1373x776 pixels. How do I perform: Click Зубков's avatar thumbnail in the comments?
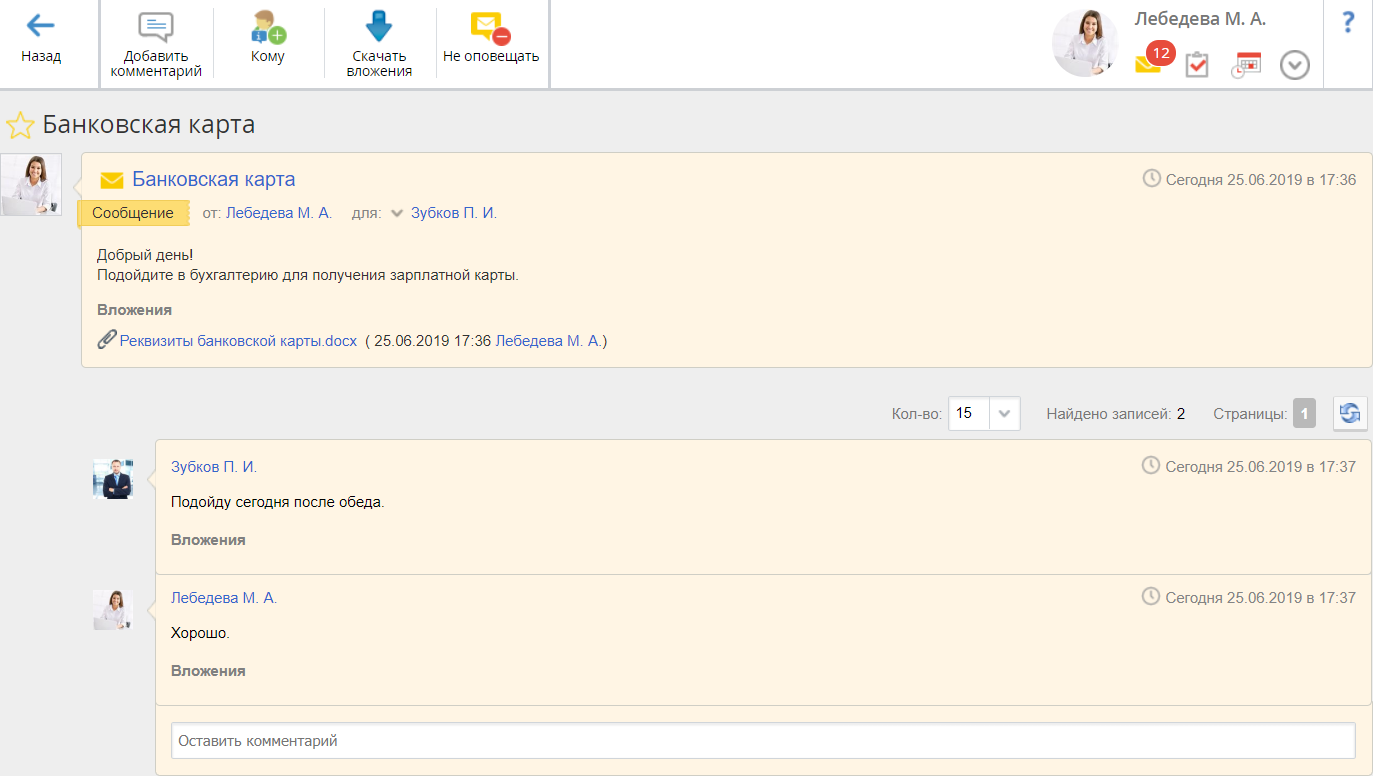pyautogui.click(x=113, y=479)
